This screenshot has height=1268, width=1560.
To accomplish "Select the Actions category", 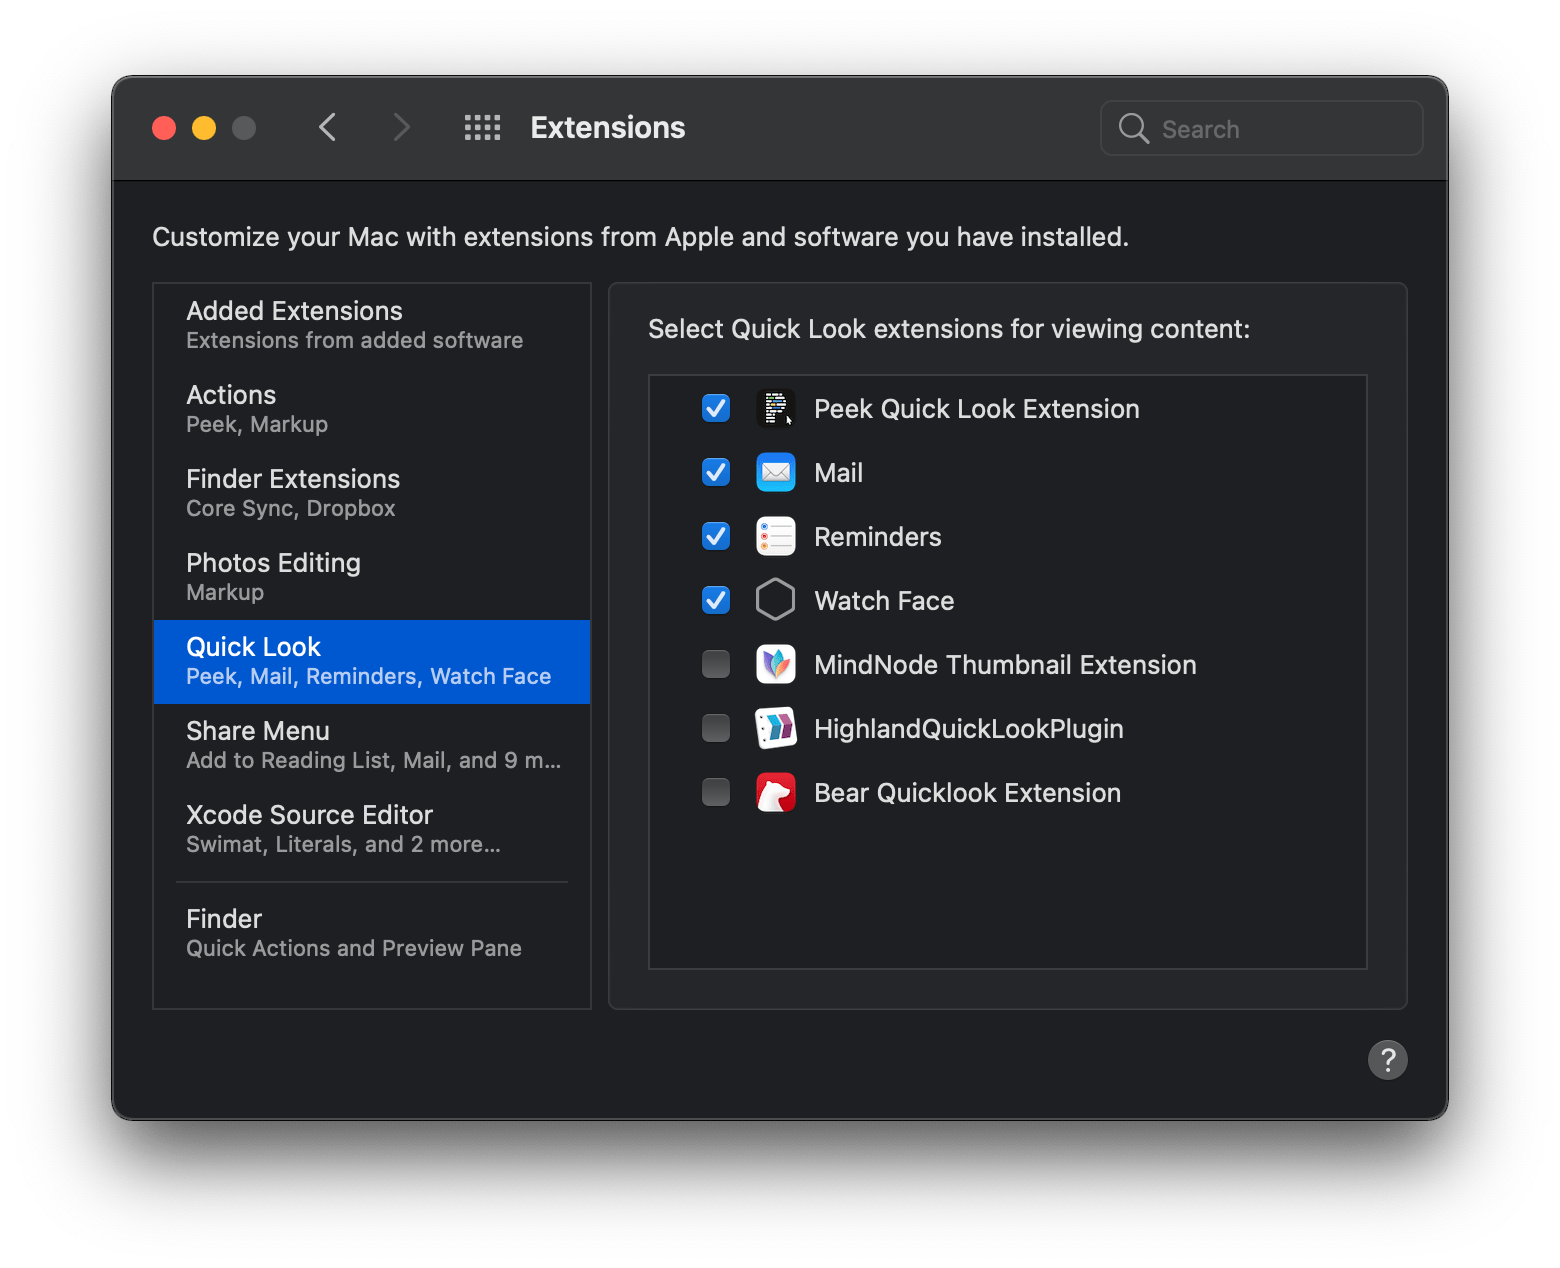I will pyautogui.click(x=372, y=409).
